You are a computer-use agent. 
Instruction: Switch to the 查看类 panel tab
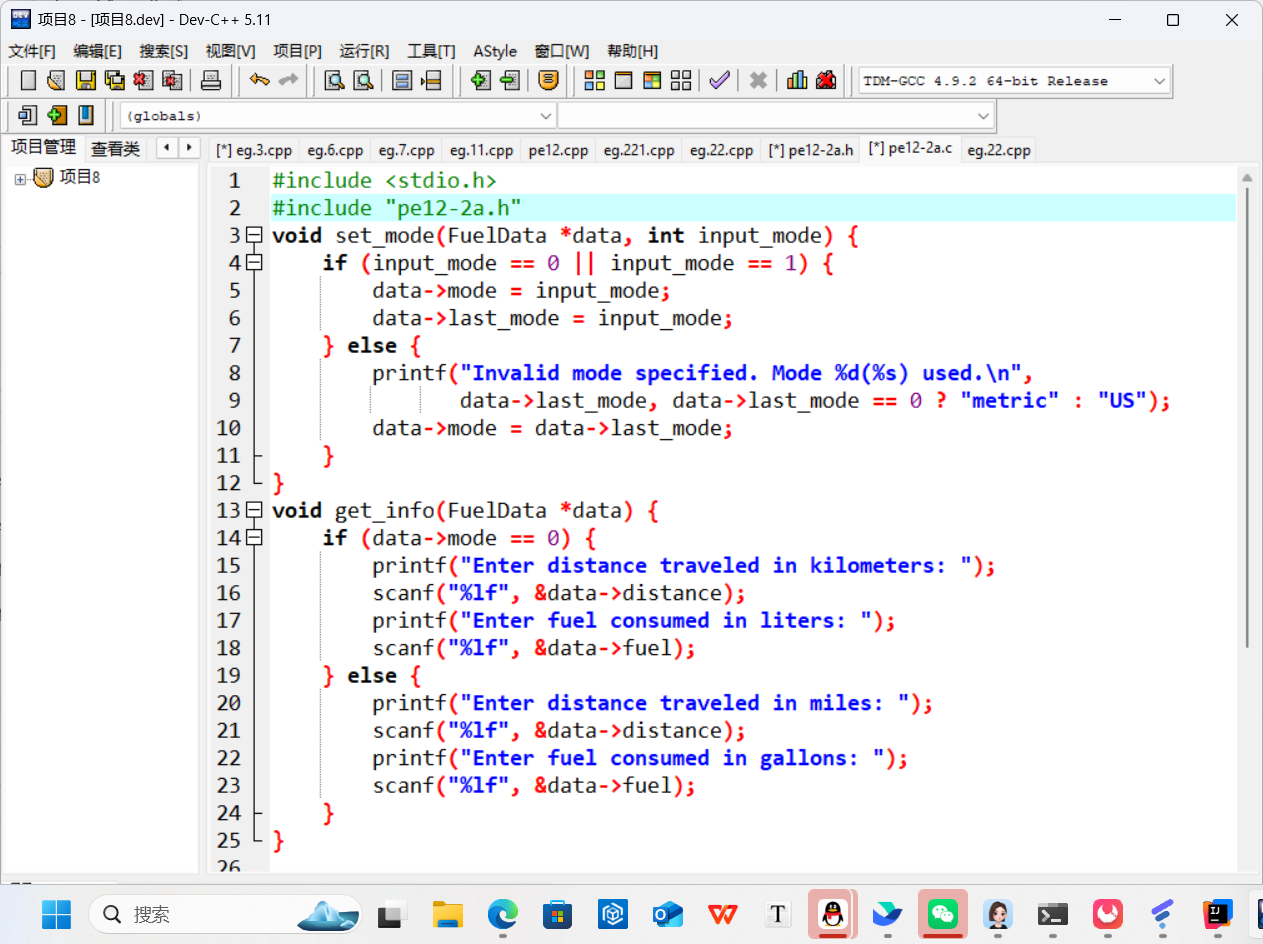pos(115,149)
